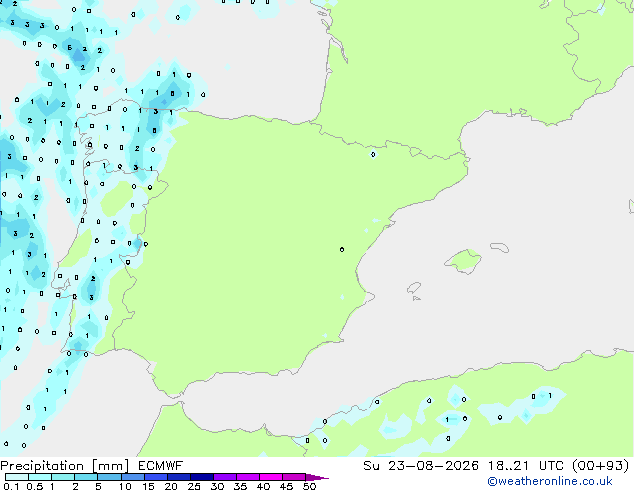Click the legend label 0.1
Image resolution: width=634 pixels, height=490 pixels.
point(11,486)
